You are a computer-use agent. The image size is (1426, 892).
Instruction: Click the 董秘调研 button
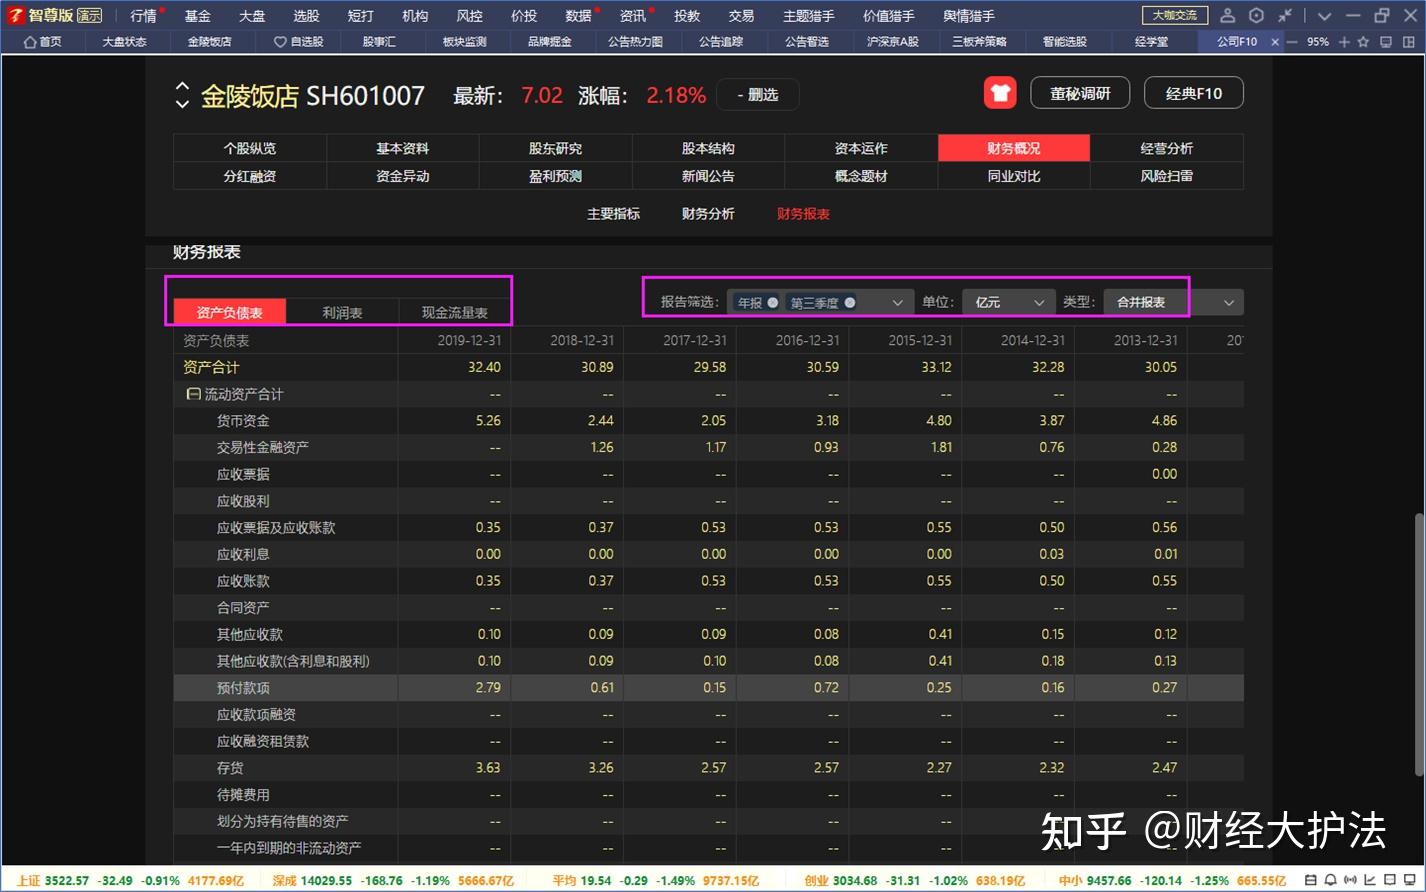[x=1079, y=92]
